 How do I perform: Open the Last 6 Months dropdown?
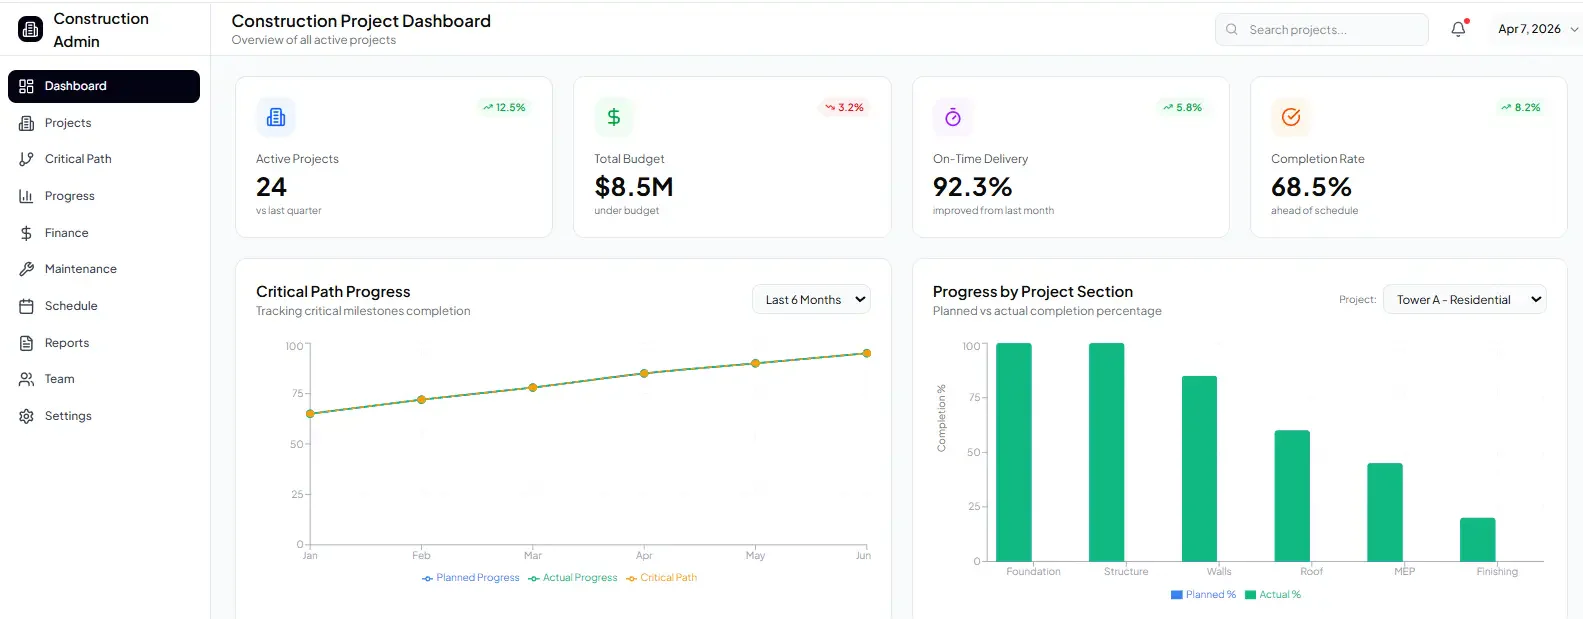coord(811,300)
